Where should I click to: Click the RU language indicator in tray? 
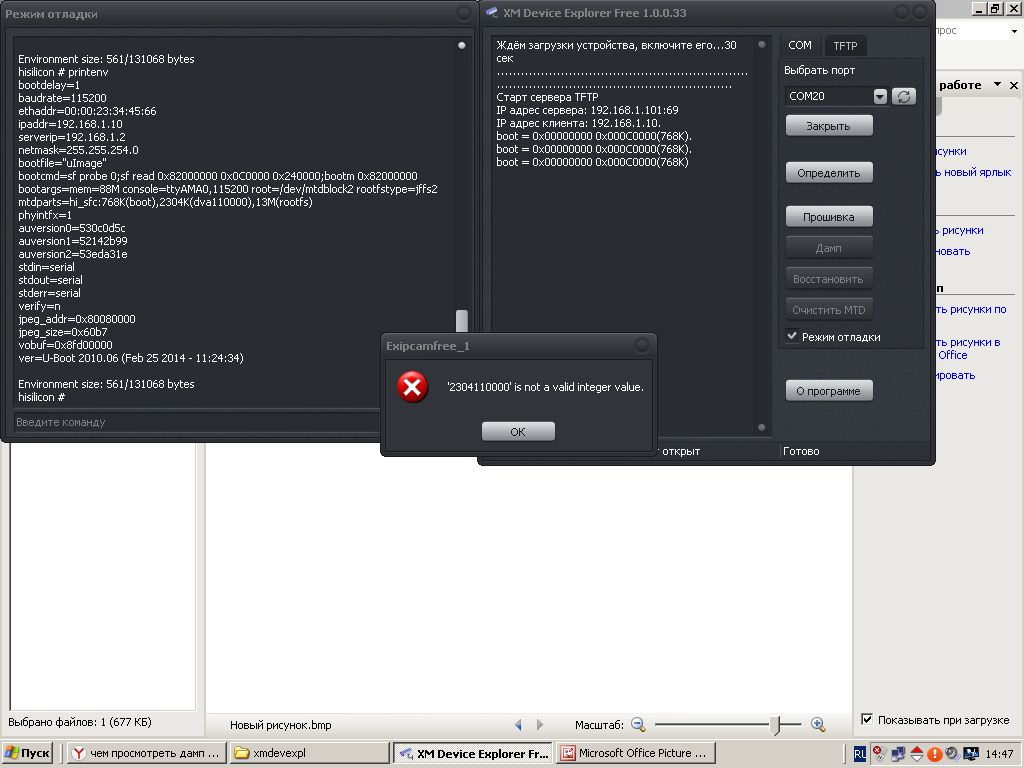click(x=860, y=753)
